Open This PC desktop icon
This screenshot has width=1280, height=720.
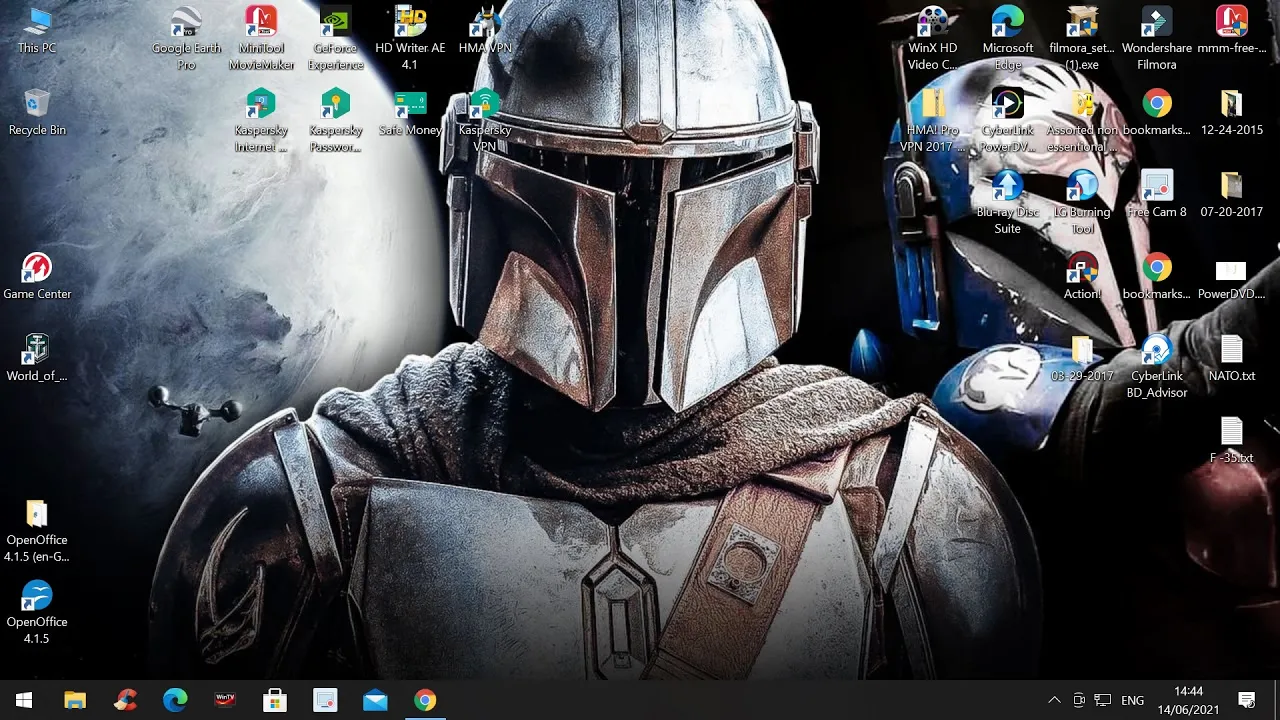click(37, 30)
